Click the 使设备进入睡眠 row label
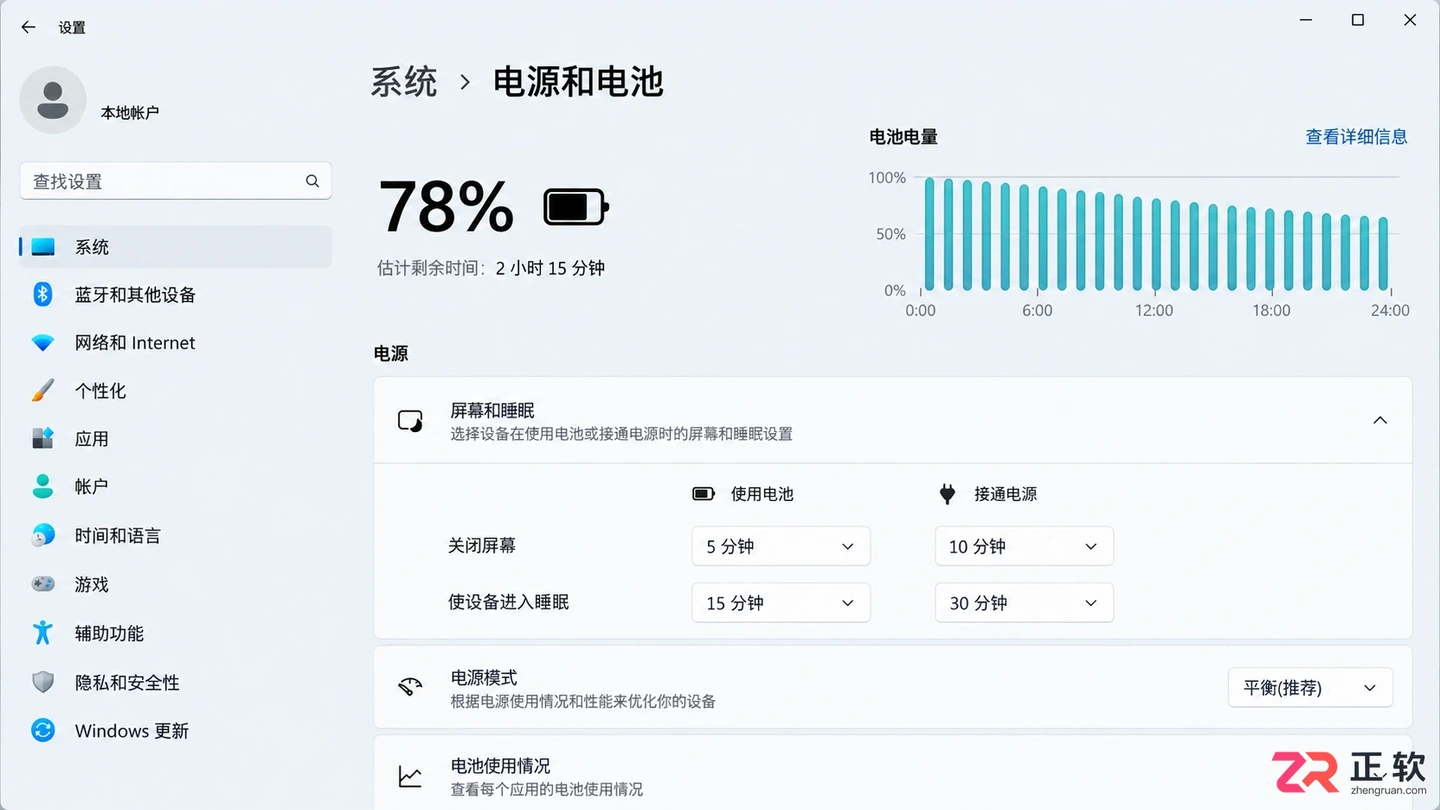1440x810 pixels. click(x=508, y=602)
